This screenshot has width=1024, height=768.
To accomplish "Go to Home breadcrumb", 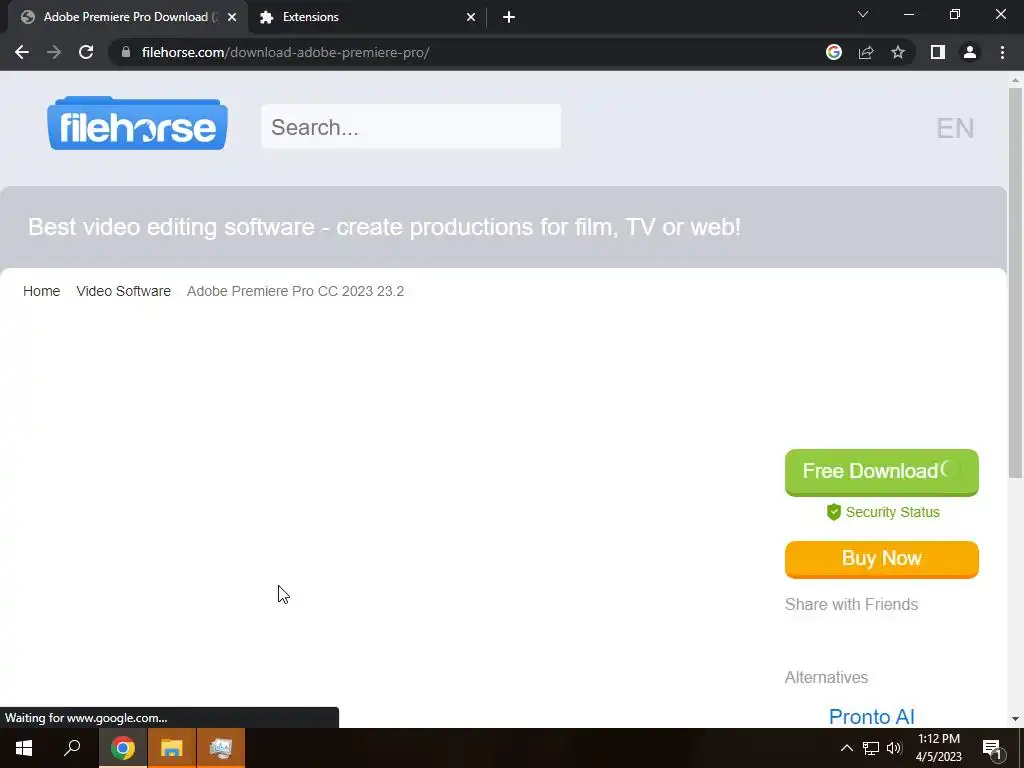I will click(42, 291).
